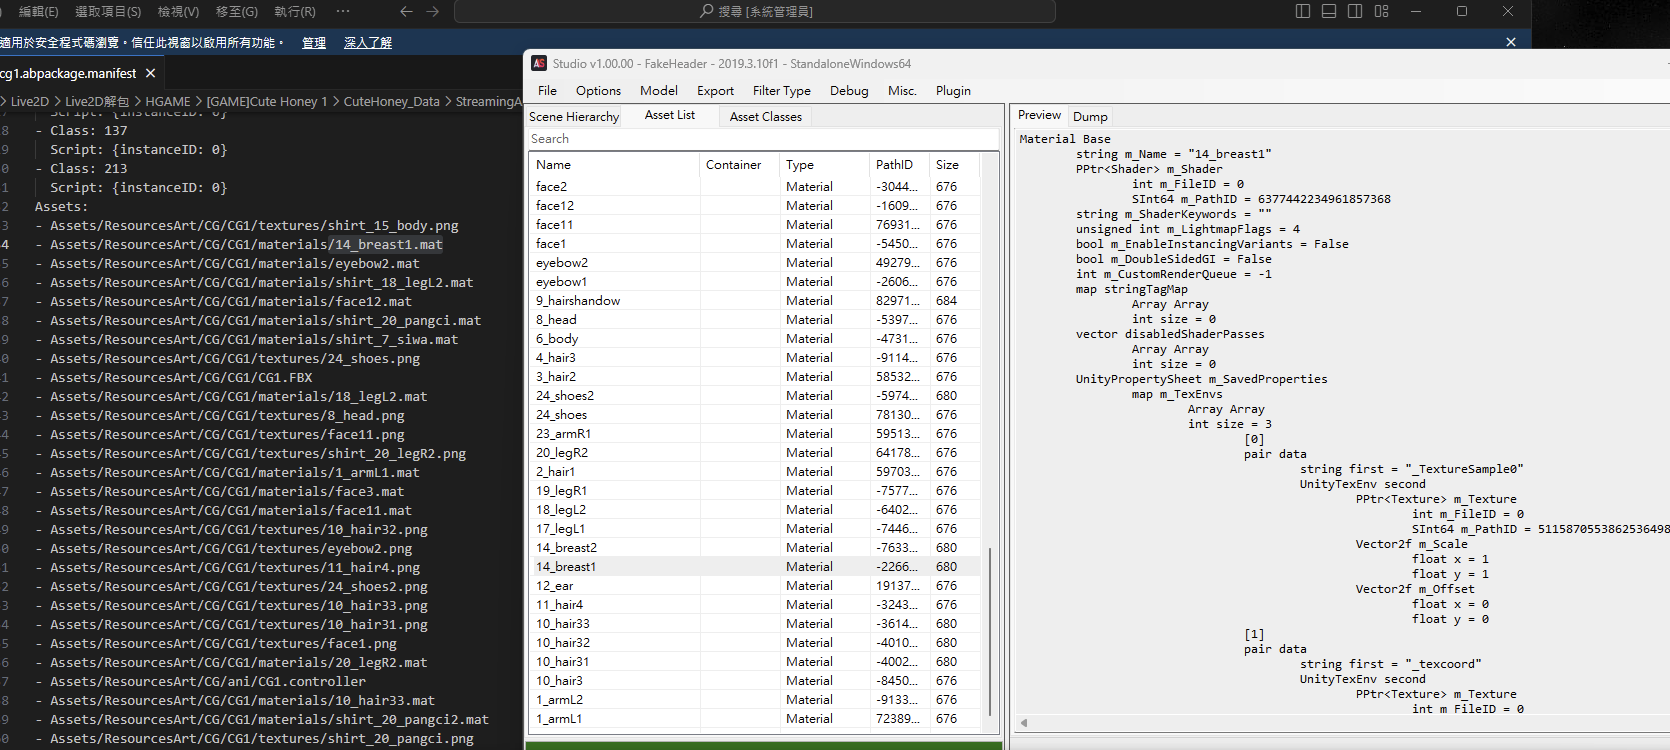Switch to the Asset List tab
Viewport: 1670px width, 750px height.
point(669,115)
